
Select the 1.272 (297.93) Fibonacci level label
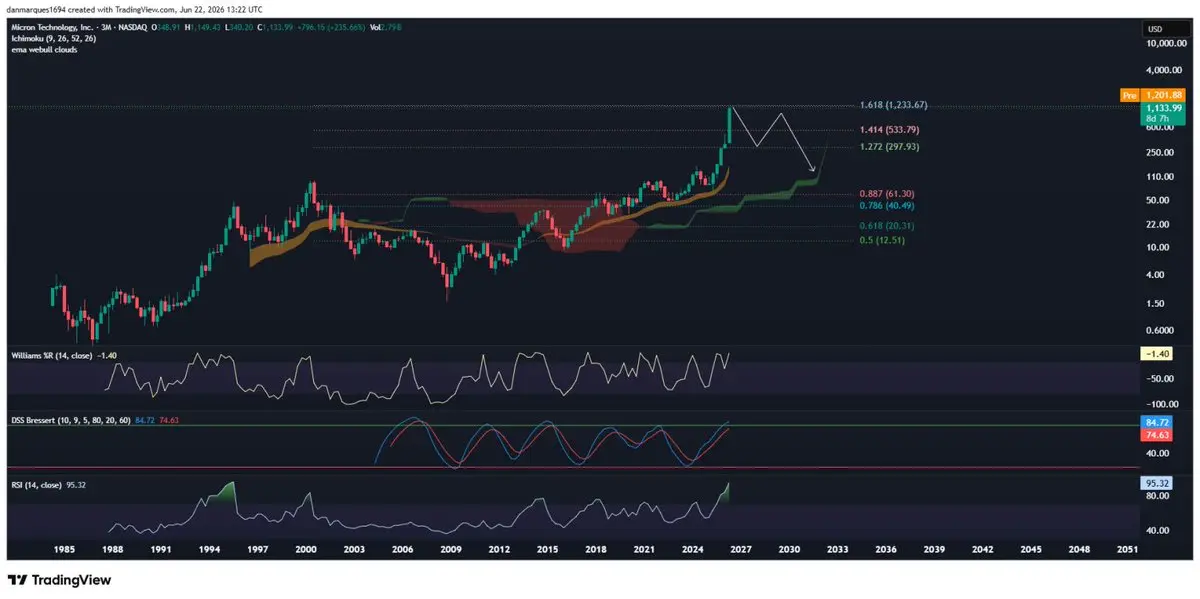pyautogui.click(x=890, y=147)
